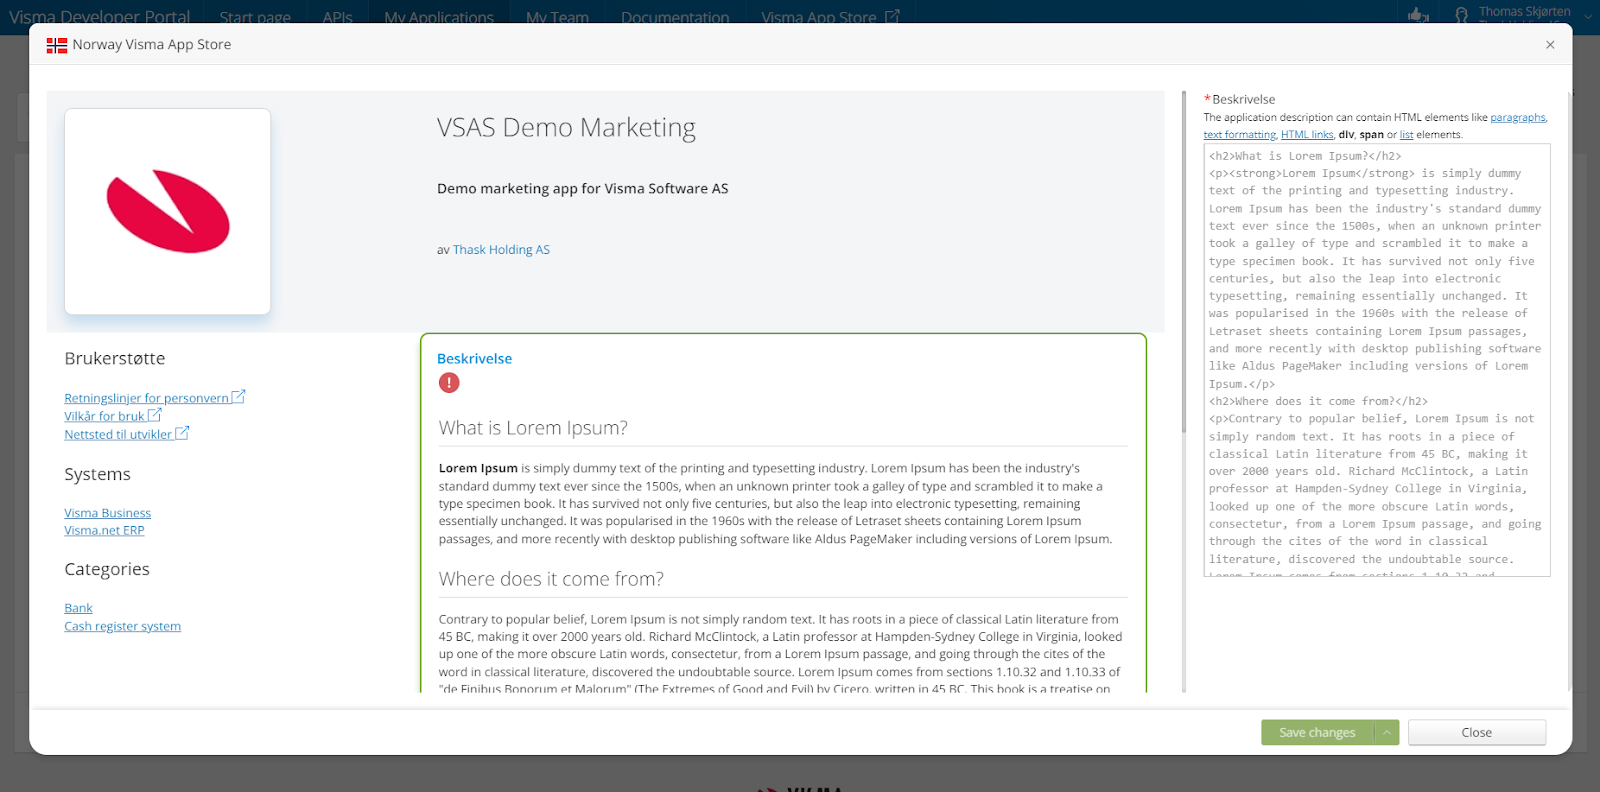
Task: Click the VSAS Demo Marketing app logo thumbnail
Action: (x=167, y=211)
